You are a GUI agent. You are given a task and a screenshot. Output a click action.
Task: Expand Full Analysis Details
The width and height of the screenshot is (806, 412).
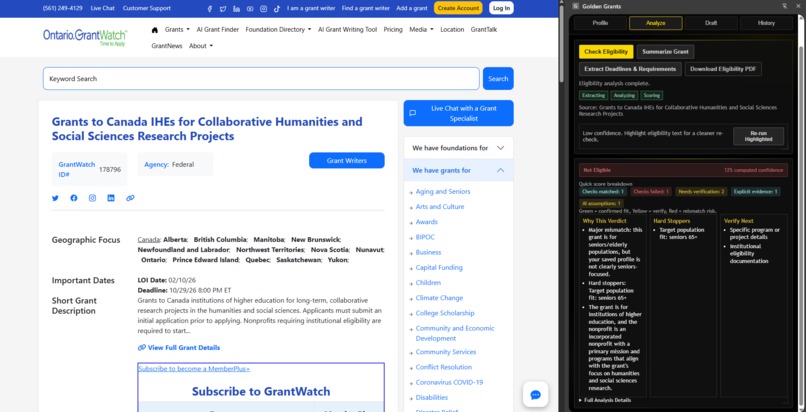(x=607, y=400)
